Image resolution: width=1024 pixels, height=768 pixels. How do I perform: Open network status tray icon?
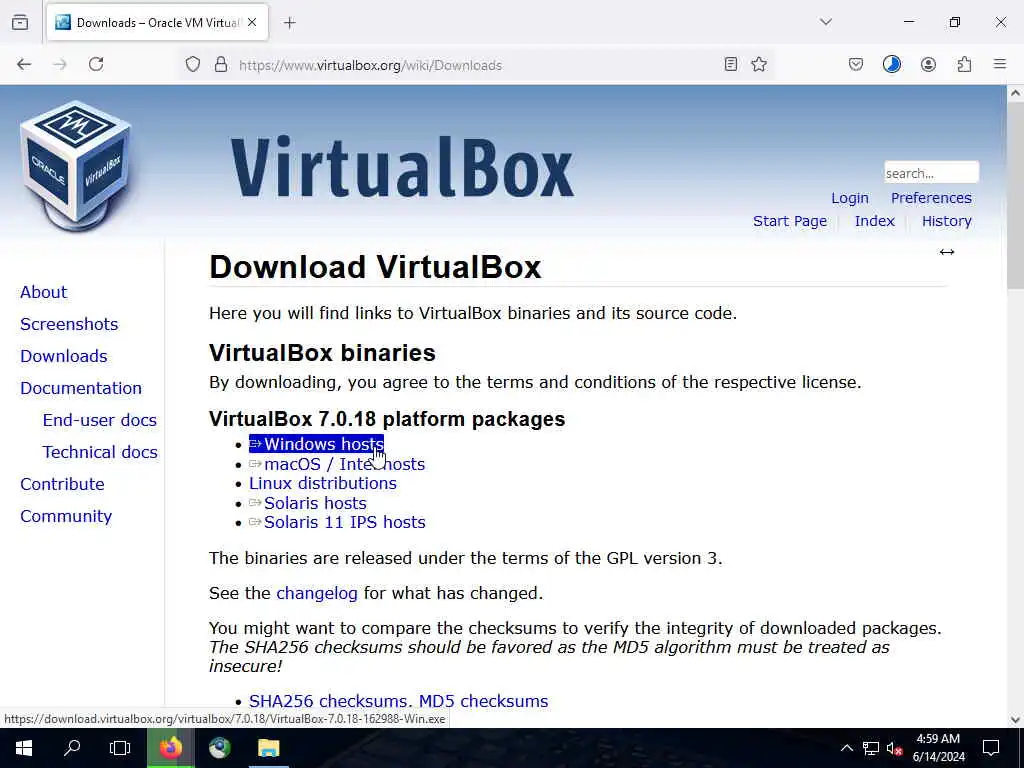point(871,748)
